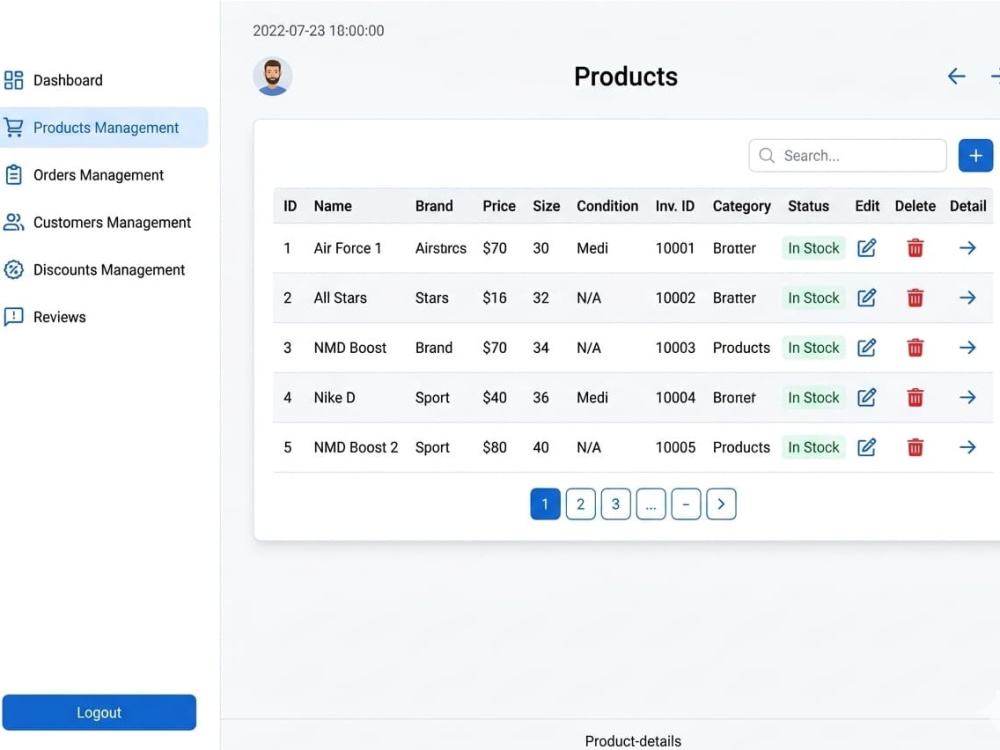View details of Air Force 1
Screen dimensions: 1000x750
pos(967,248)
